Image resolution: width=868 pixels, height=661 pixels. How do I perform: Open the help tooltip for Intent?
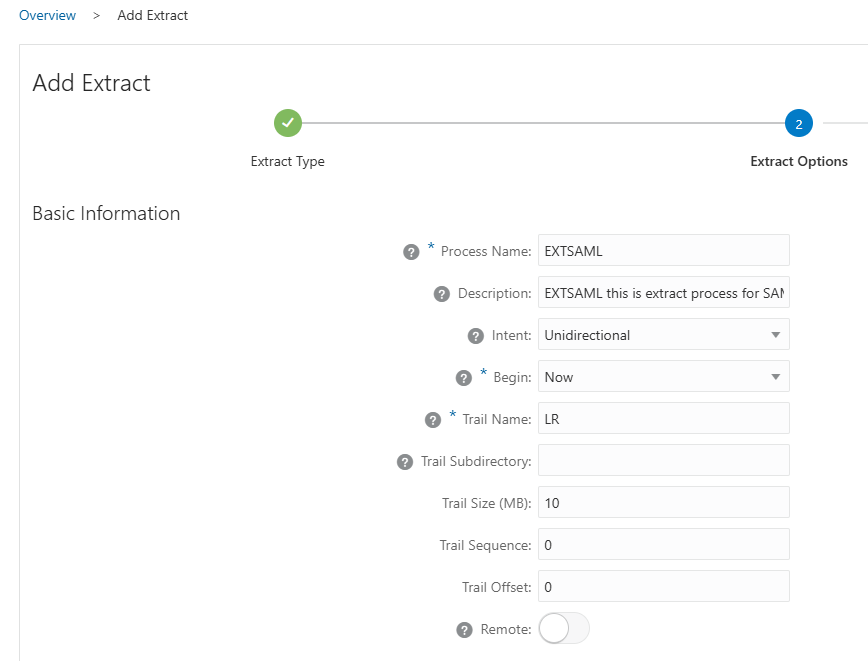(x=476, y=336)
